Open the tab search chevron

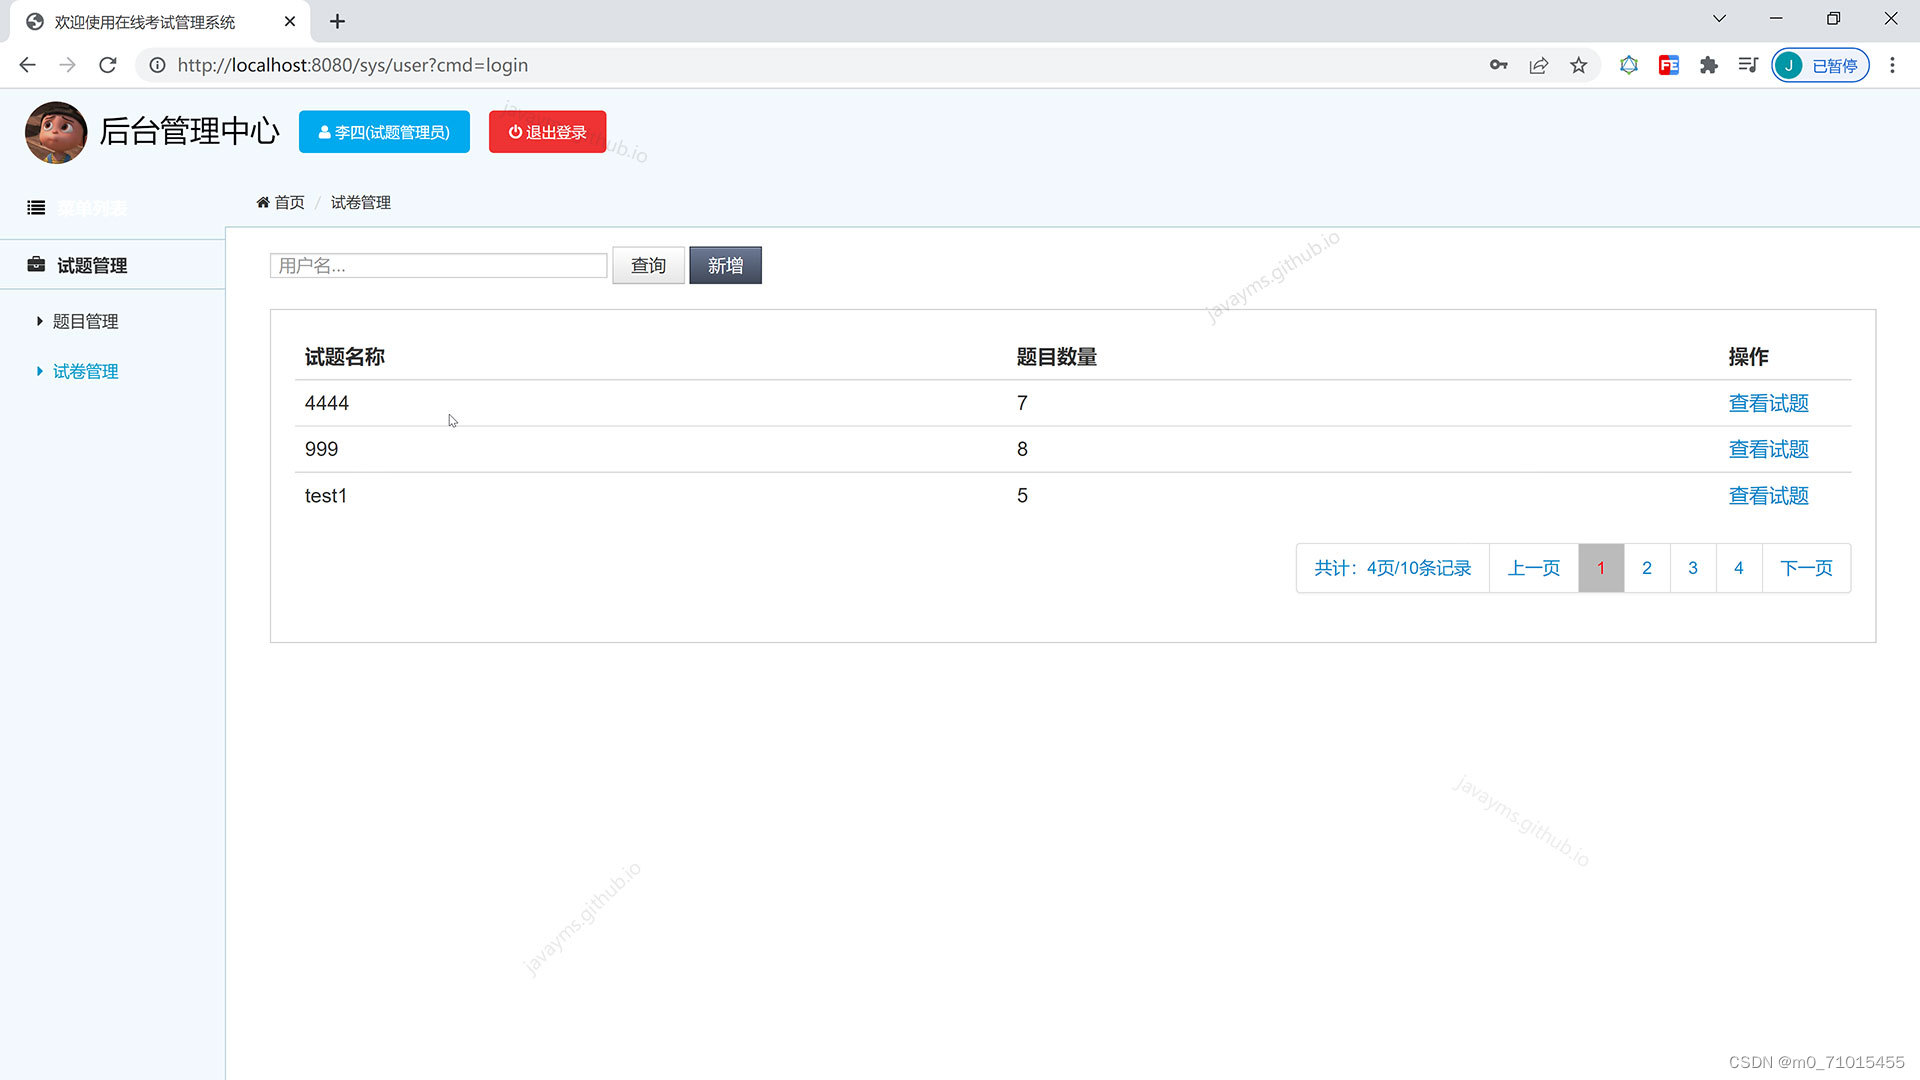click(x=1718, y=18)
